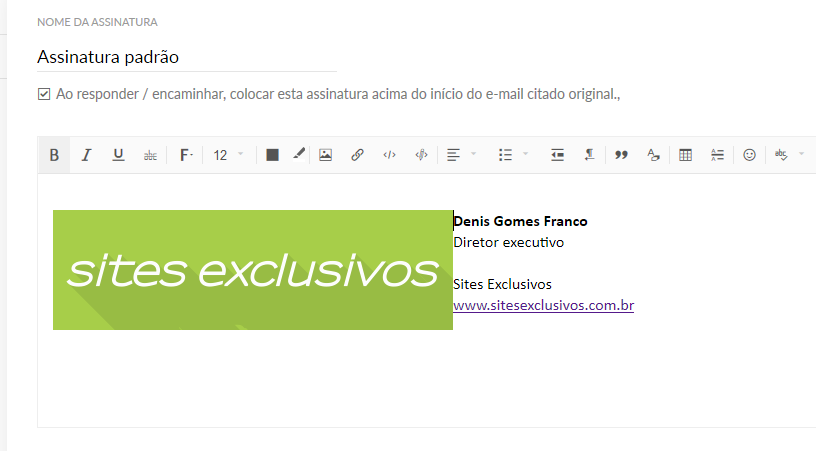Image resolution: width=816 pixels, height=451 pixels.
Task: Toggle bold formatting button
Action: point(54,155)
